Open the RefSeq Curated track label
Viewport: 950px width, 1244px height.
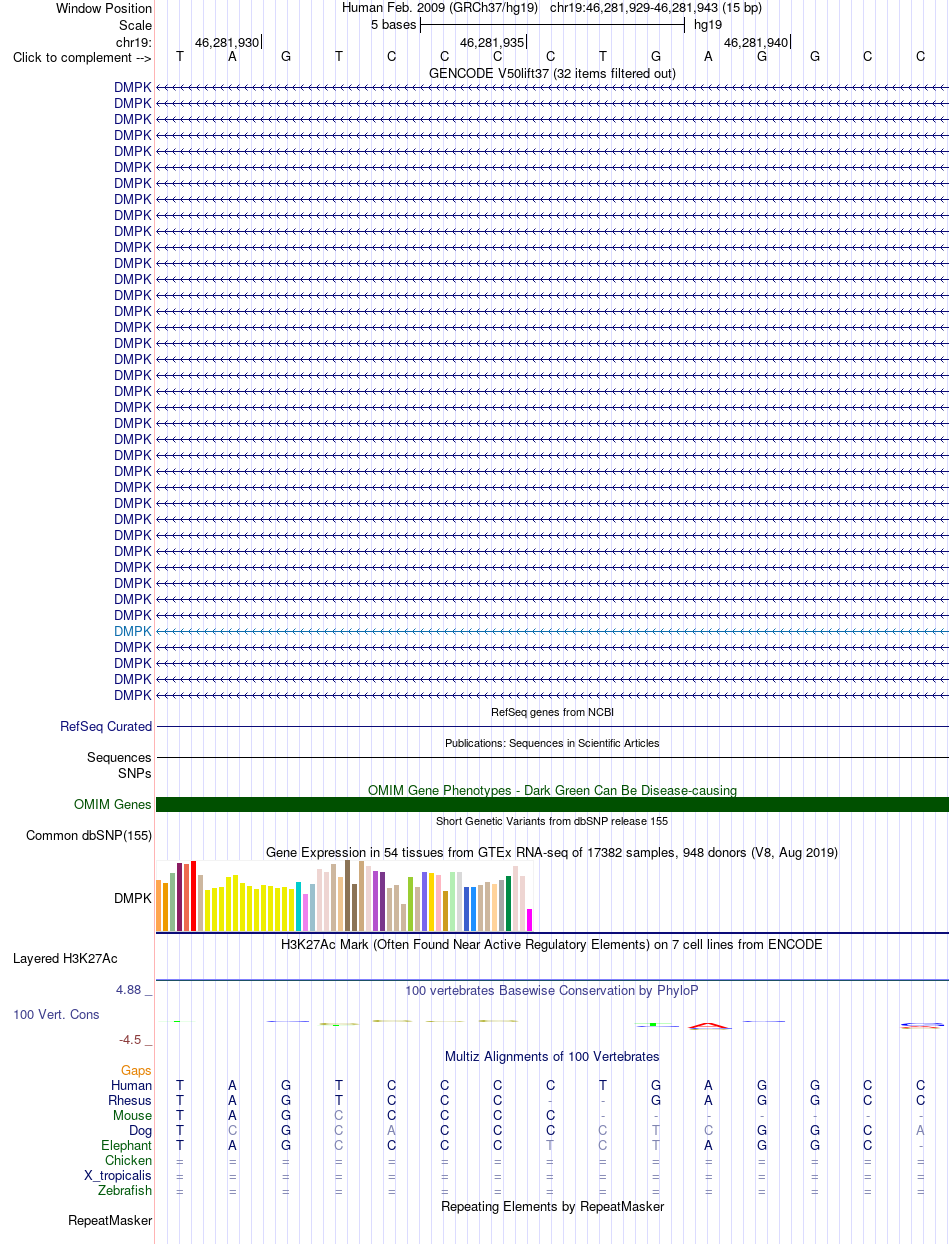pos(106,727)
